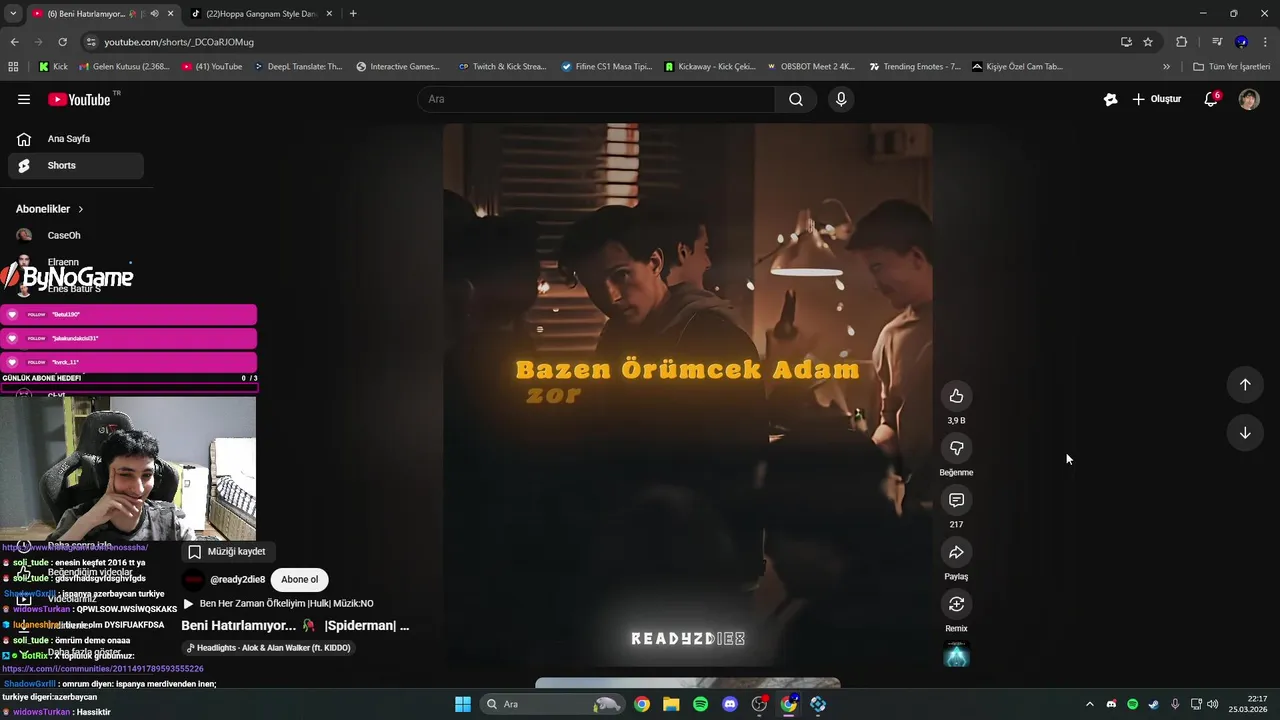
Task: Share the short via Paylaş arrow
Action: pos(956,552)
